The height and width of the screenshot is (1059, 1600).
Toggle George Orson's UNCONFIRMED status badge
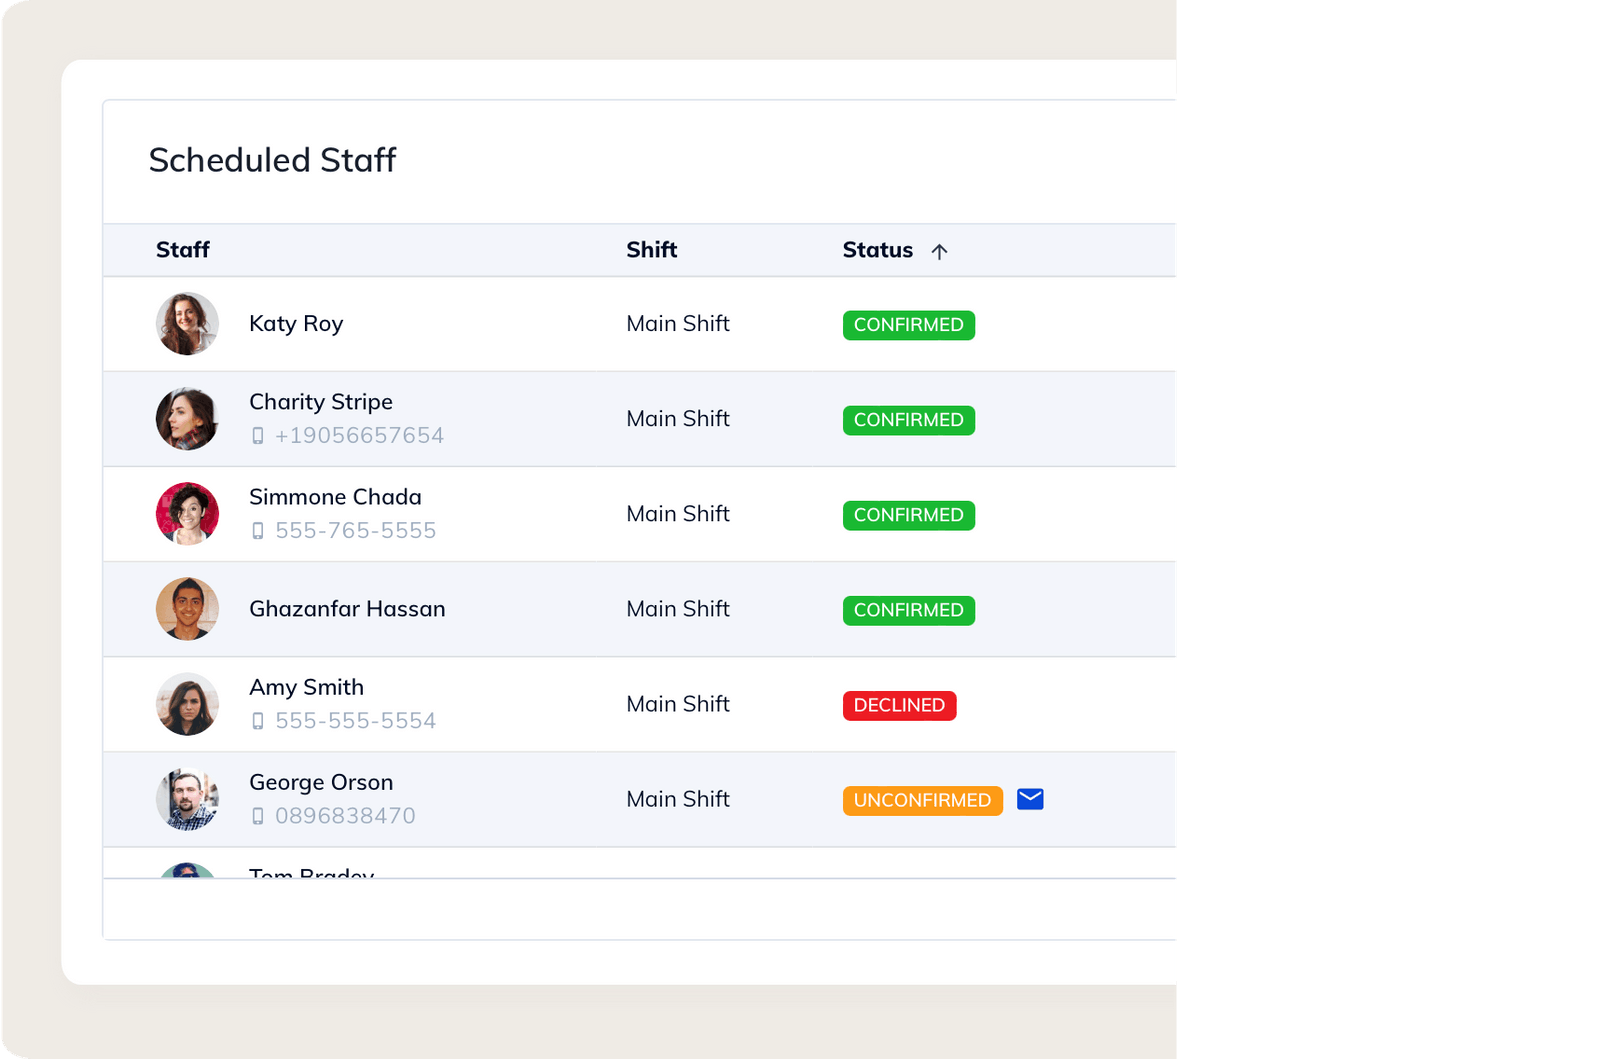coord(922,800)
